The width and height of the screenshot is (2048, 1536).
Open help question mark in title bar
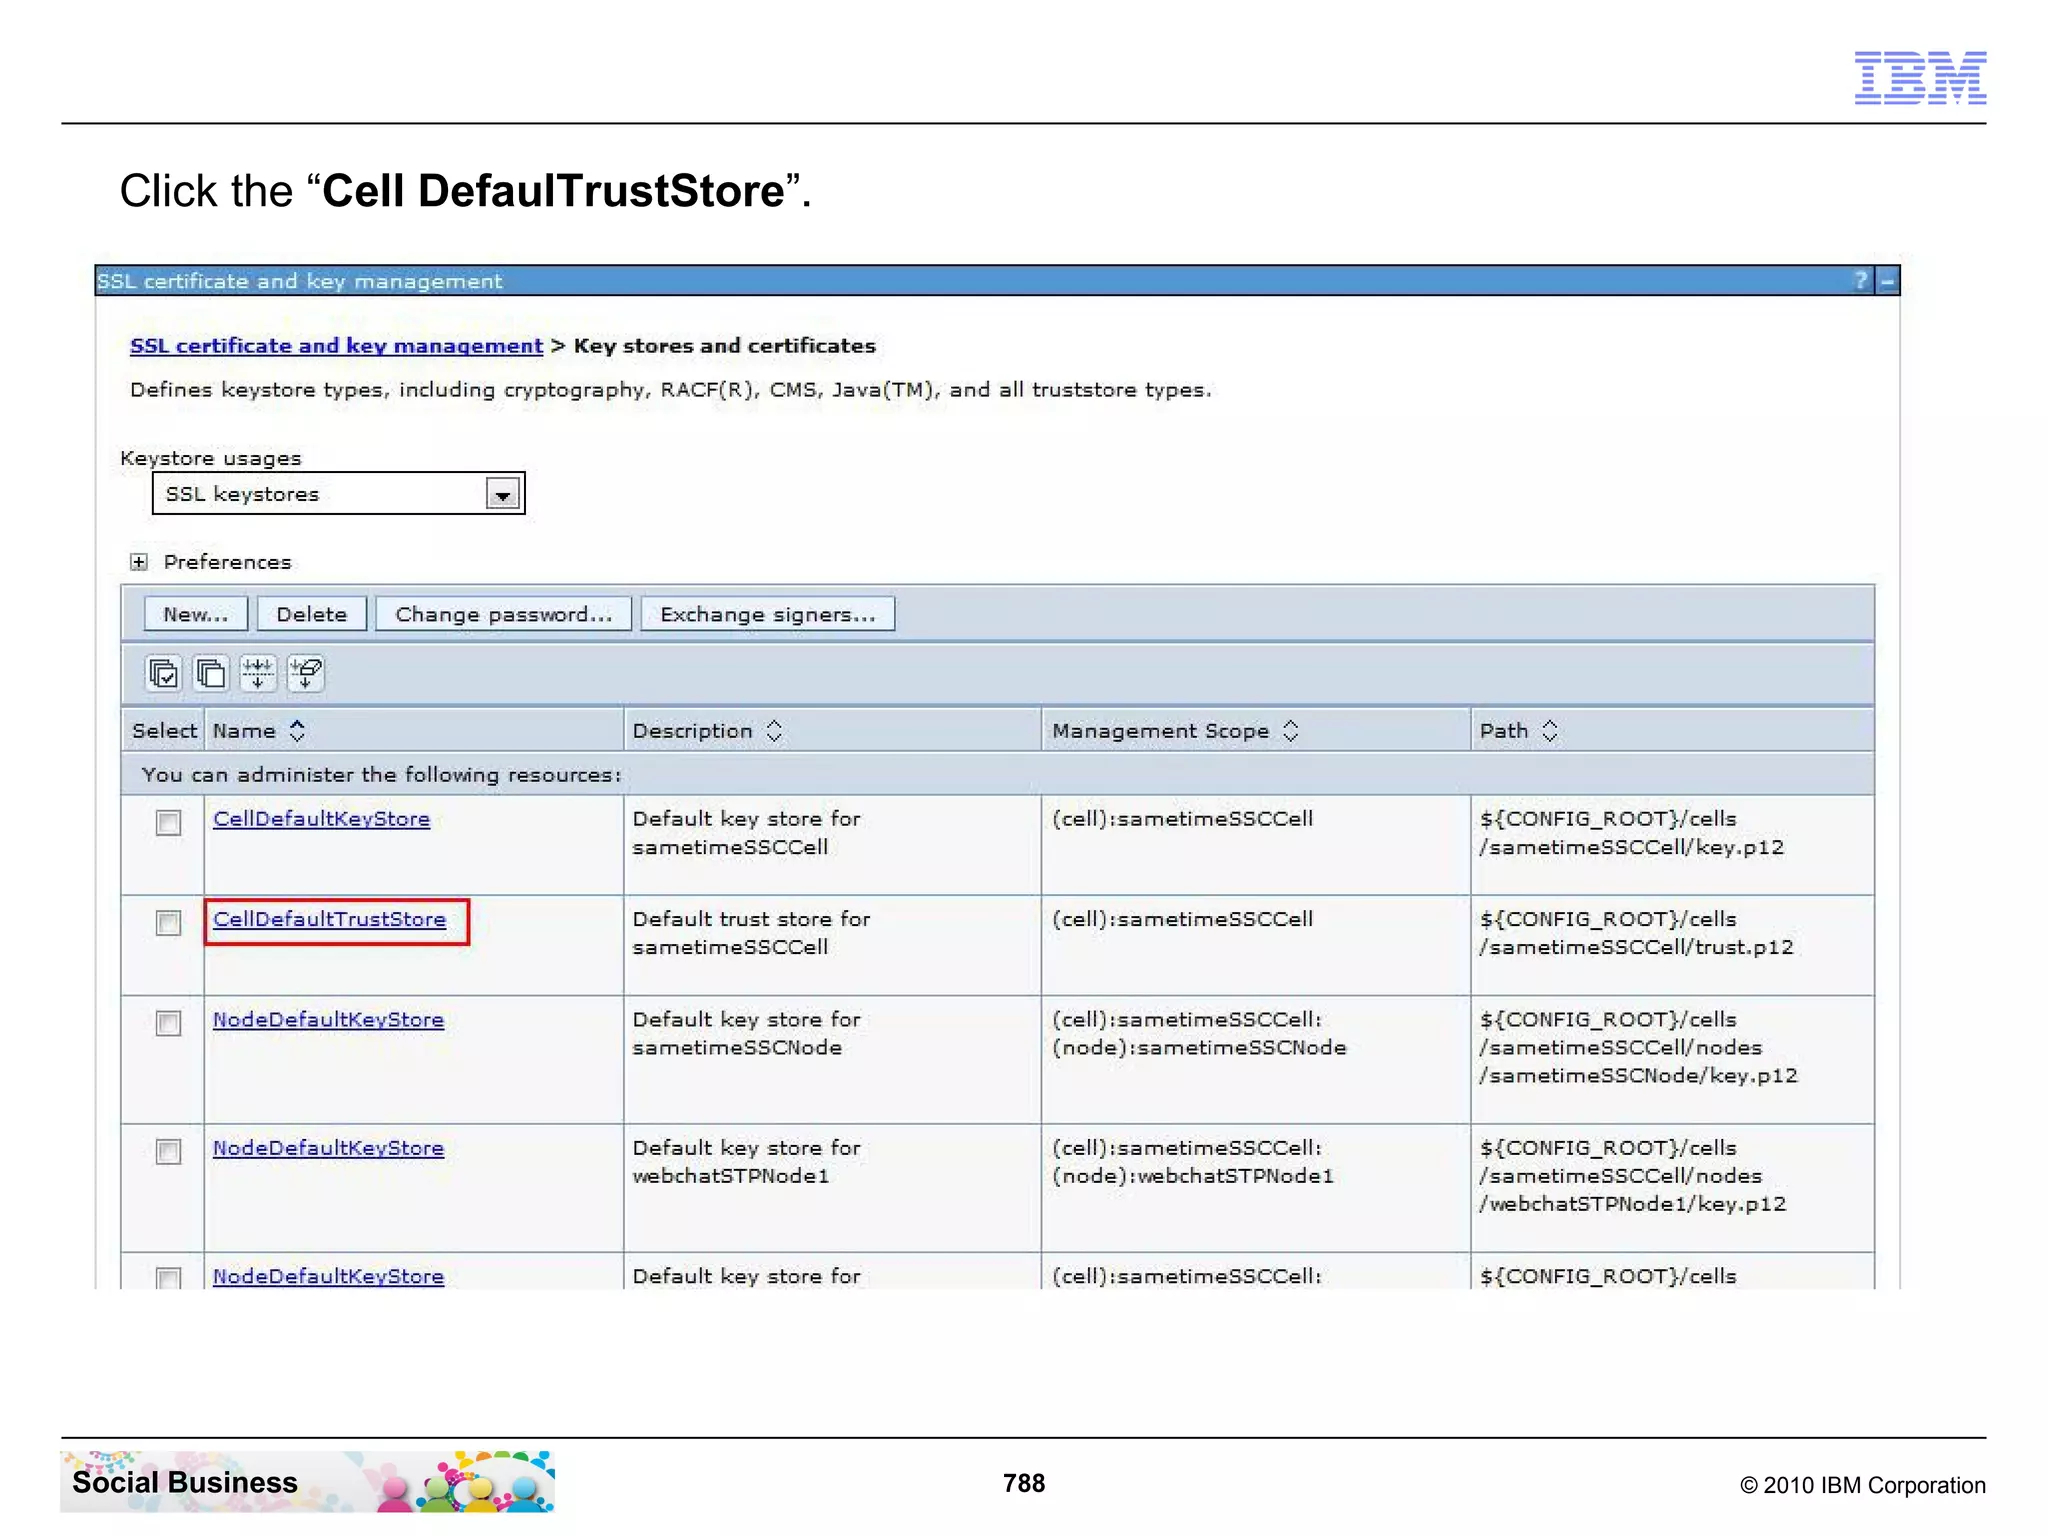pyautogui.click(x=1860, y=281)
